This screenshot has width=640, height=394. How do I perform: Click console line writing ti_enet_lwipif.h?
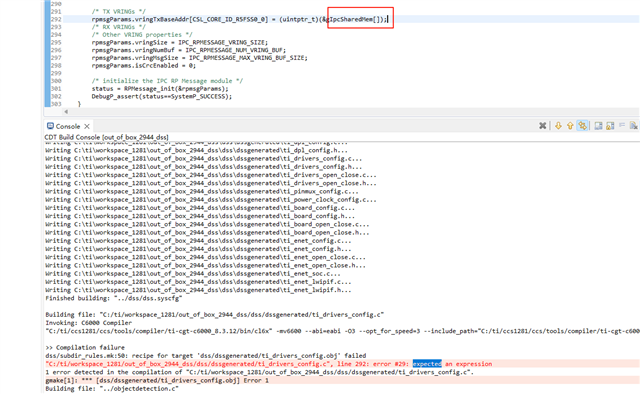pyautogui.click(x=198, y=290)
